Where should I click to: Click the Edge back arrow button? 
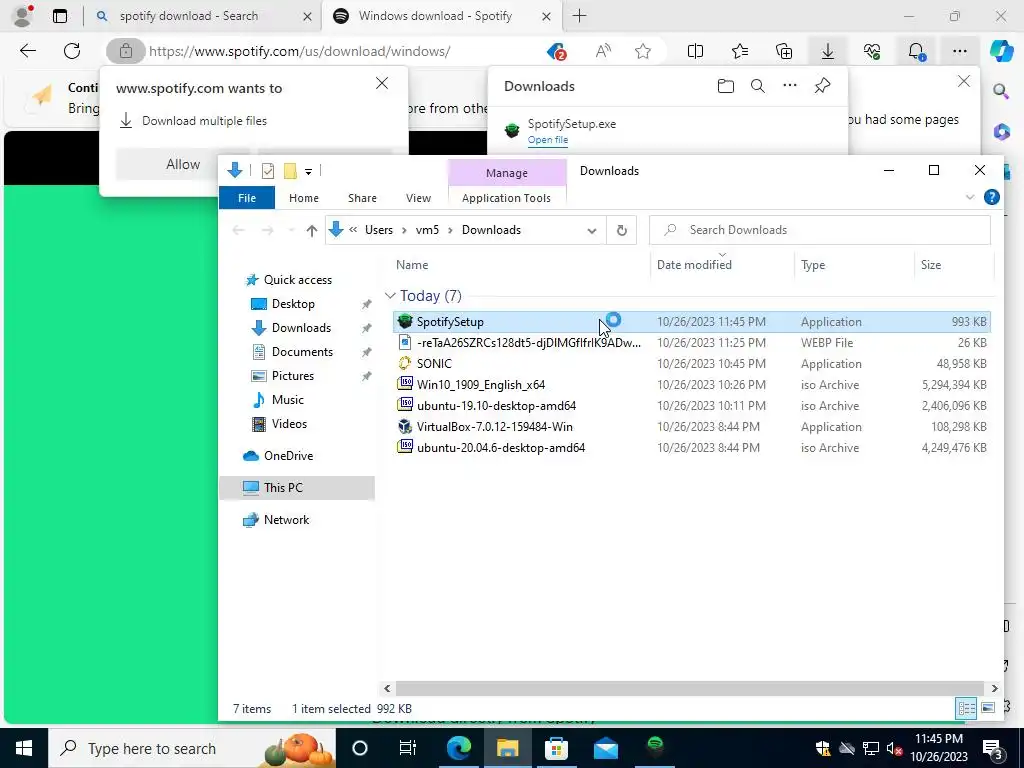point(28,51)
